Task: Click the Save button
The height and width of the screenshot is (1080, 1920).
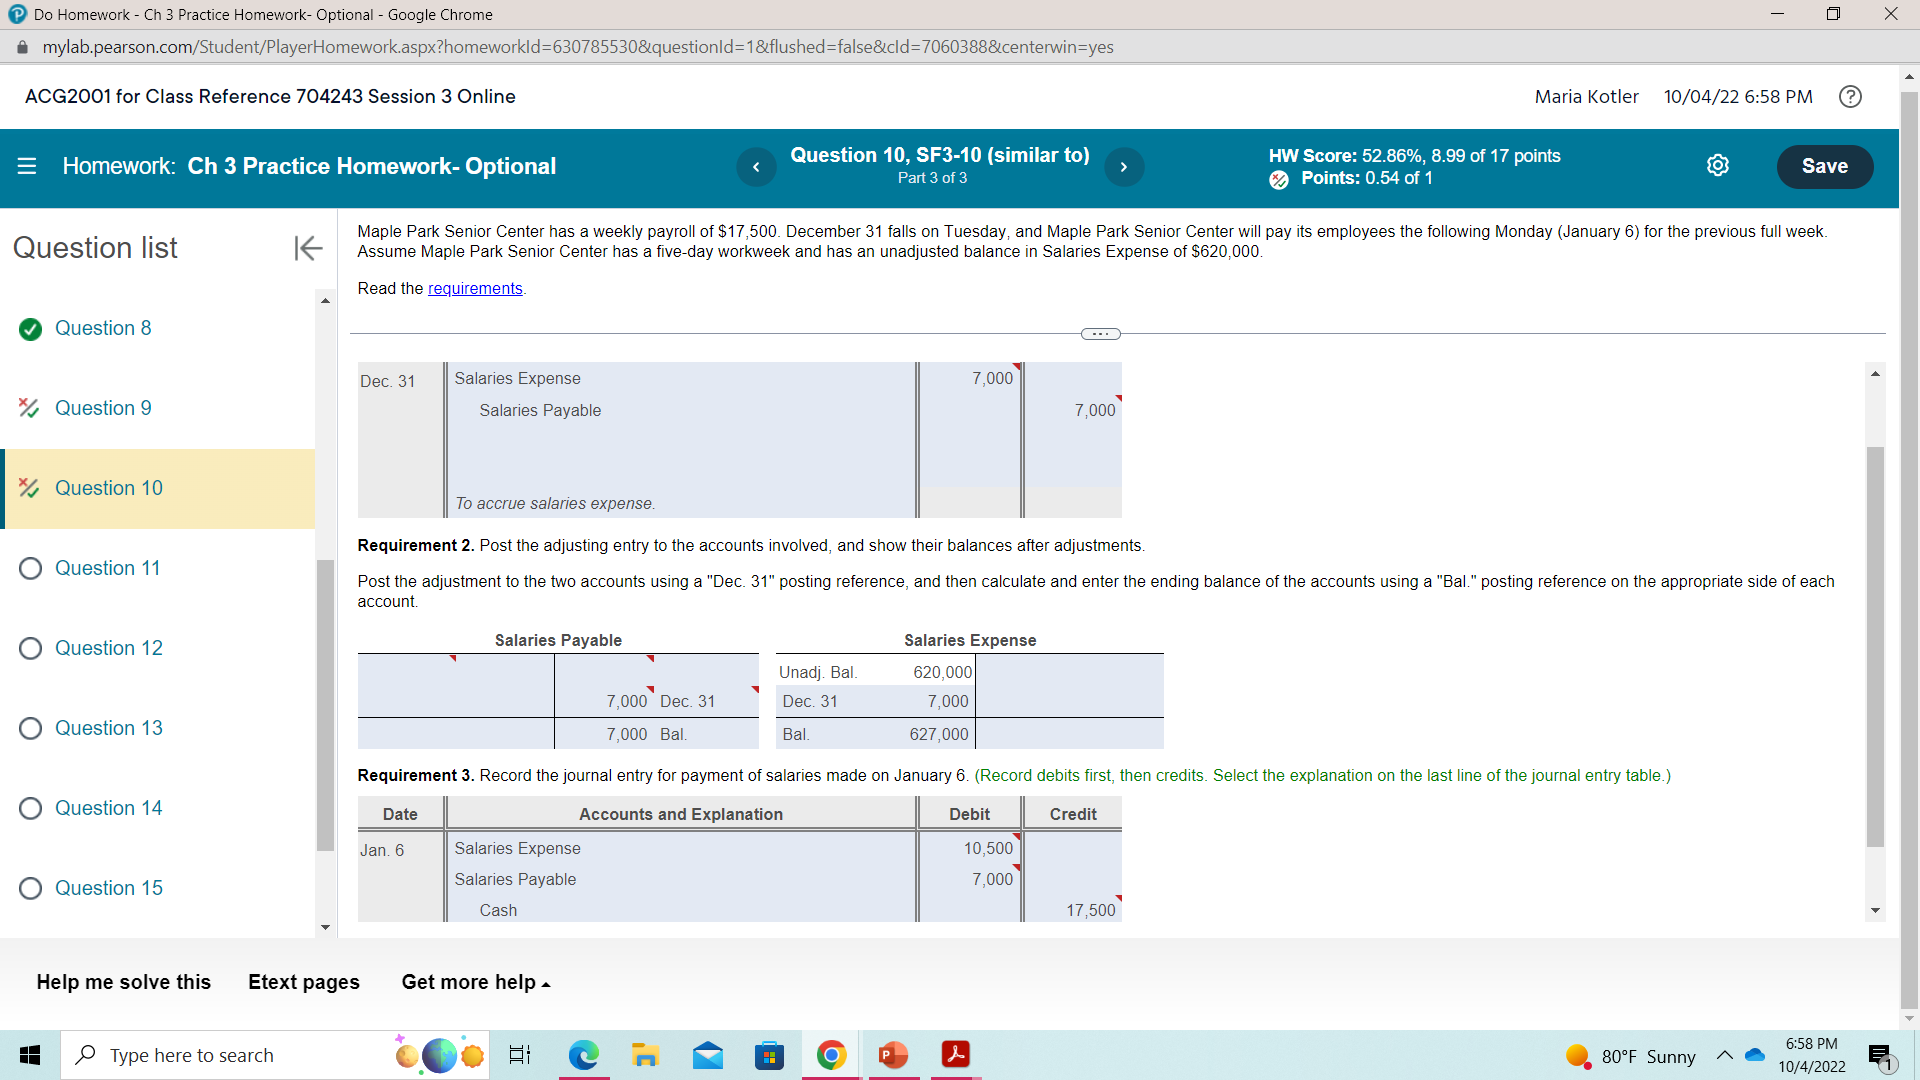Action: coord(1824,166)
